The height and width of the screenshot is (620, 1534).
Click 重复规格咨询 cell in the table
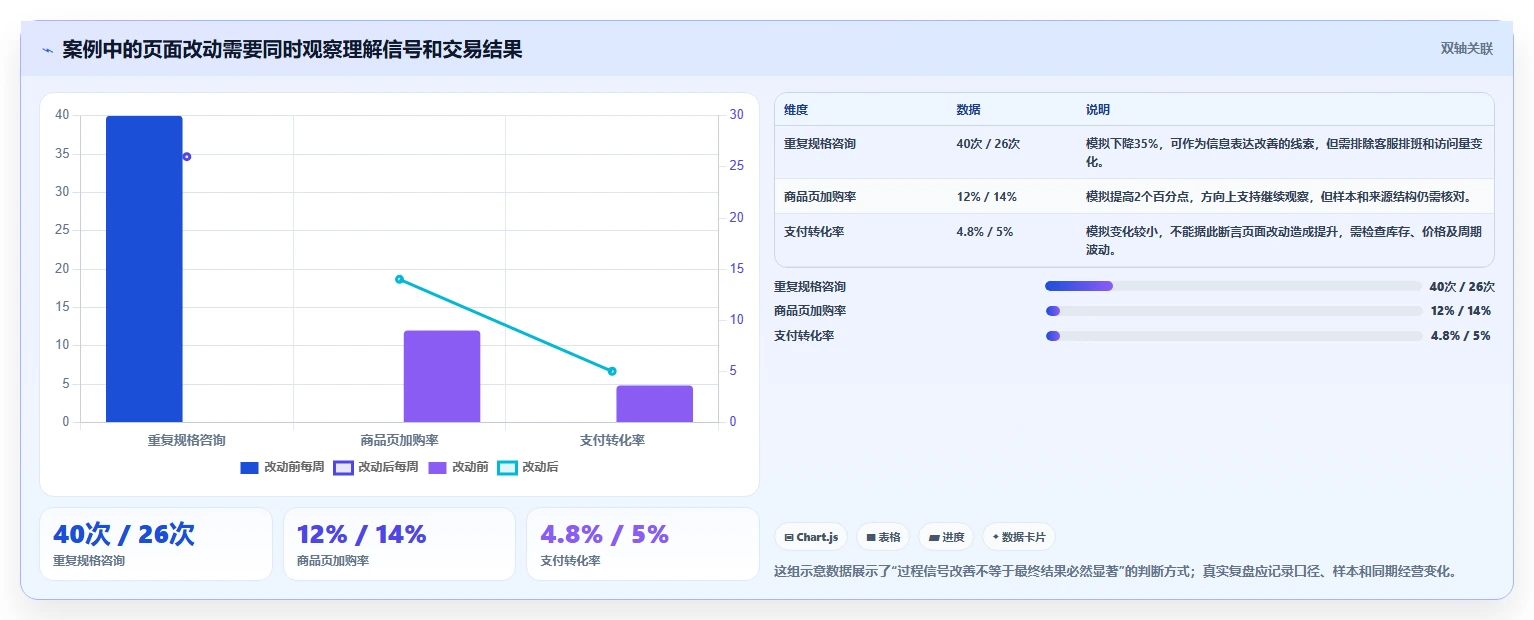tap(820, 144)
